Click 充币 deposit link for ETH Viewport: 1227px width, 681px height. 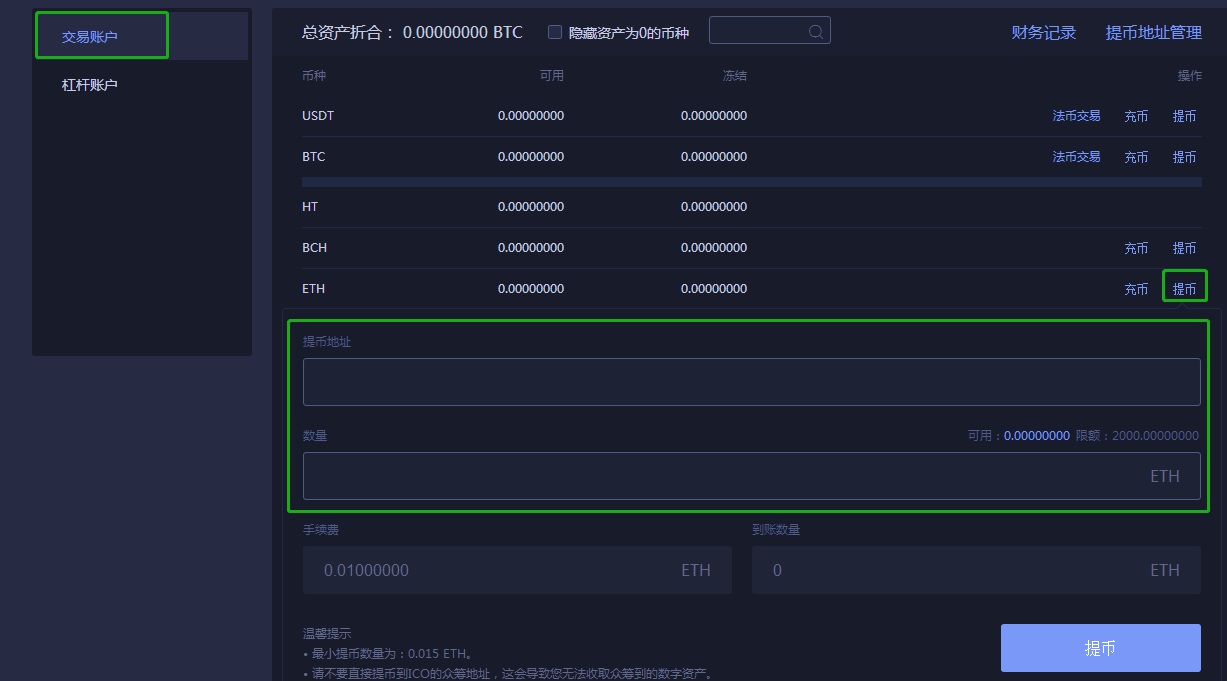click(x=1136, y=288)
